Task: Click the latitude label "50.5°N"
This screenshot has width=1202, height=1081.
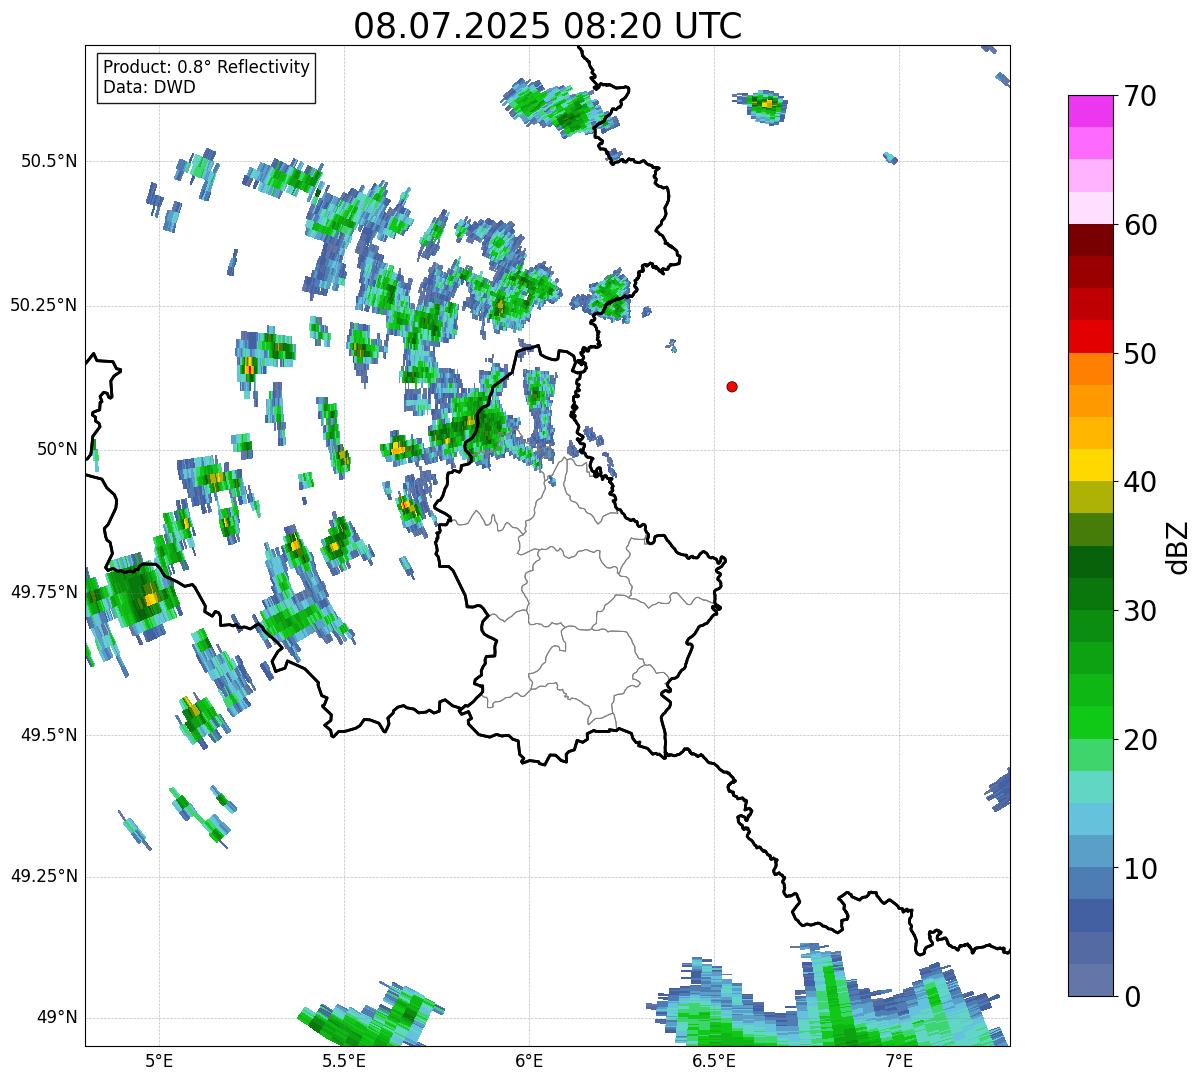Action: (49, 161)
